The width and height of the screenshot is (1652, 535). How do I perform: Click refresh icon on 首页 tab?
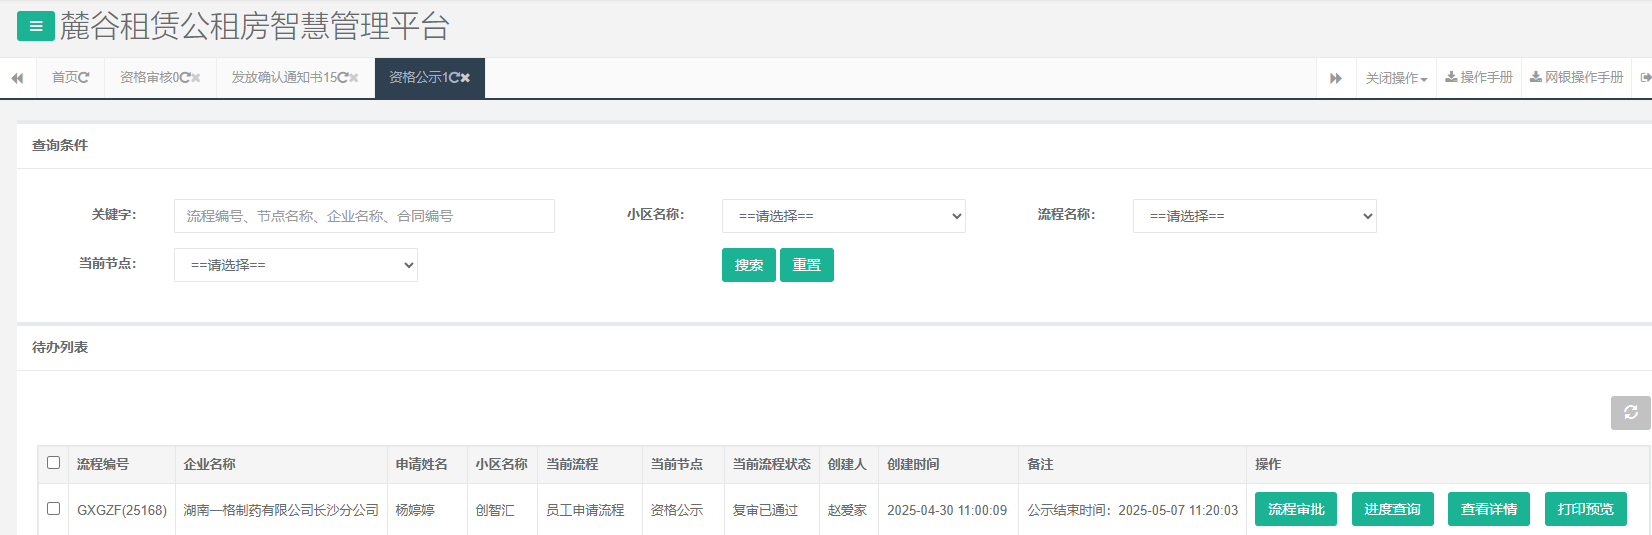coord(84,78)
